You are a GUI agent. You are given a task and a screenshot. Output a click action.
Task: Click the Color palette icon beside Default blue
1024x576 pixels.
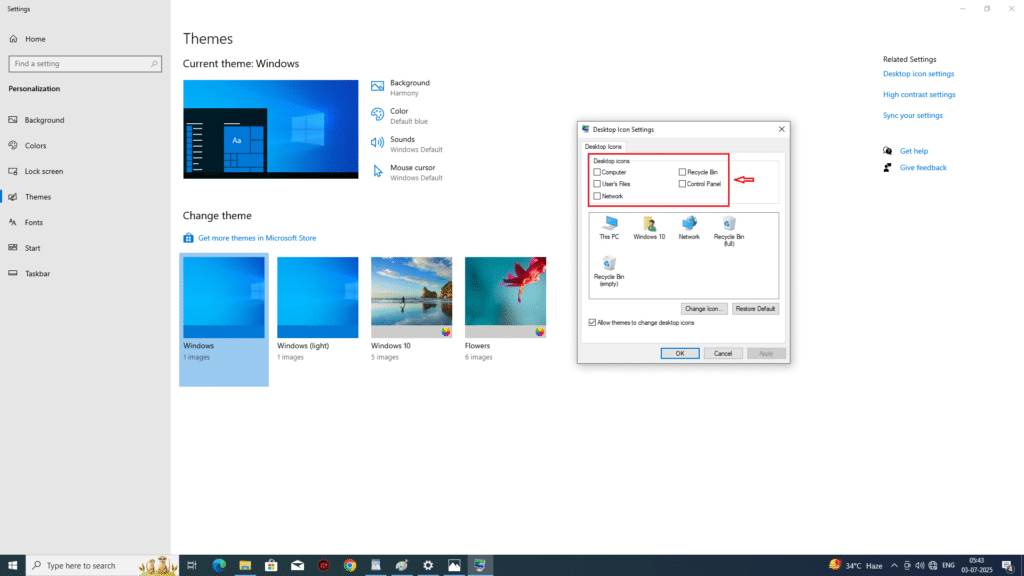tap(377, 114)
